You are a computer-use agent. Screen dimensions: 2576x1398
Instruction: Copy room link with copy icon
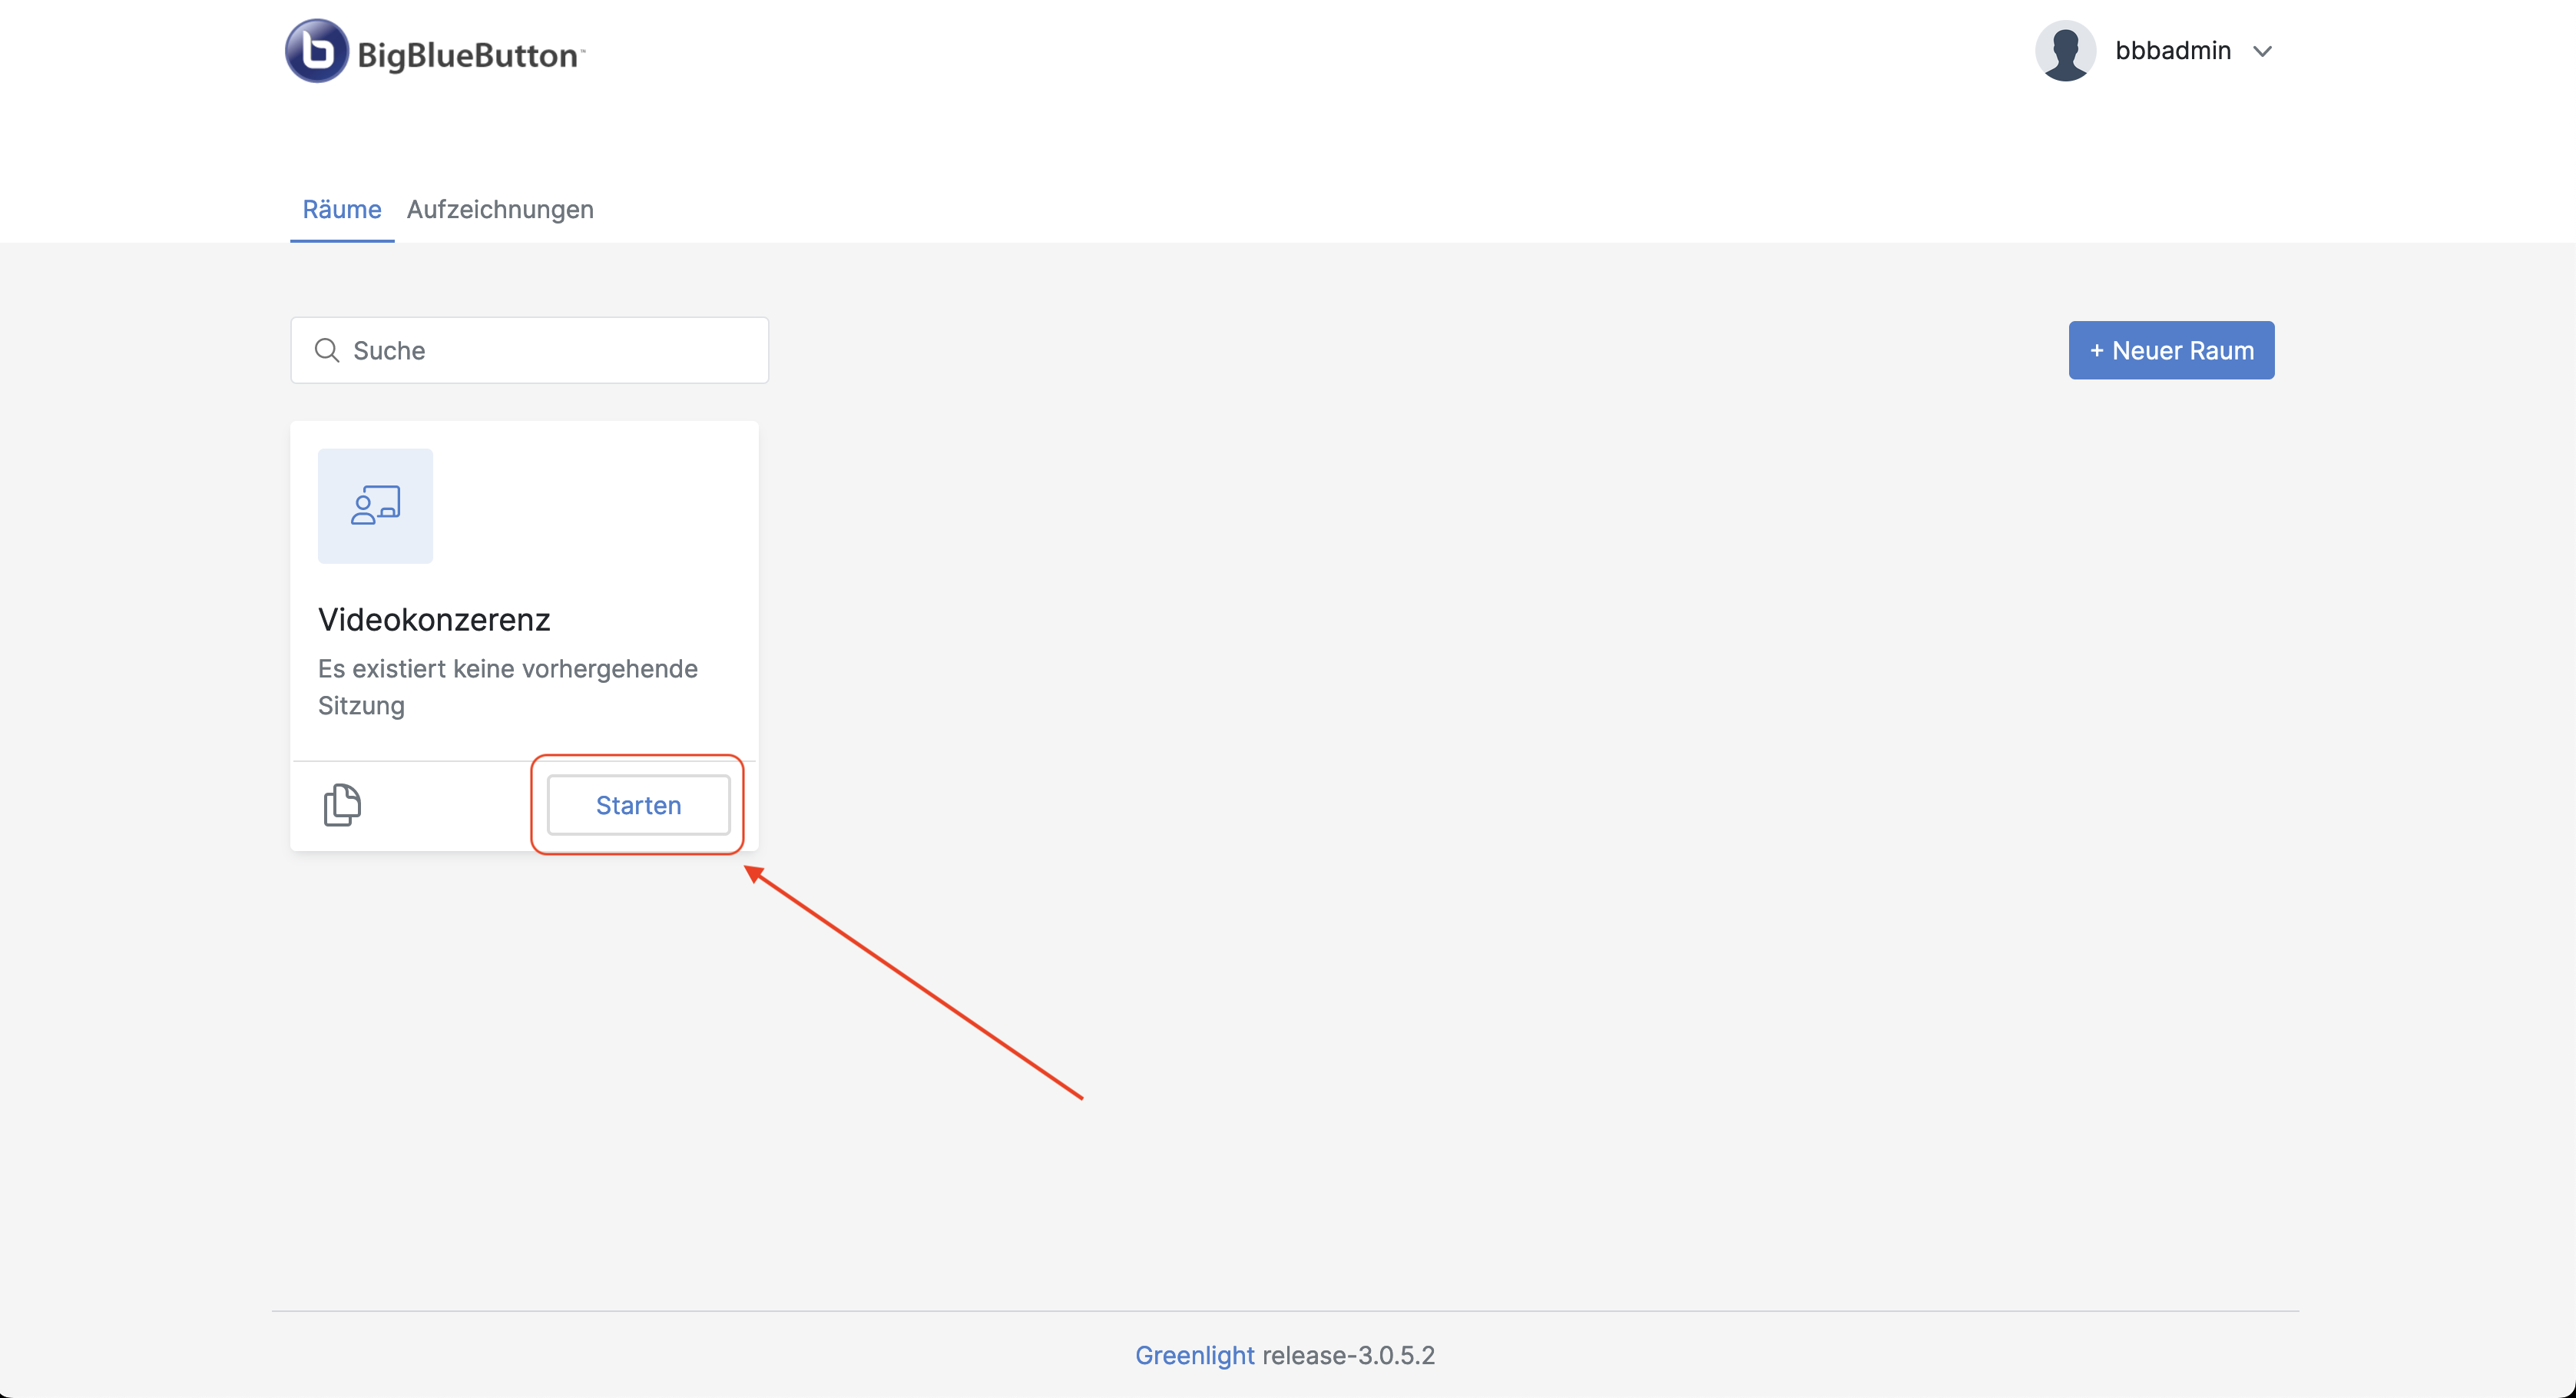(x=342, y=805)
